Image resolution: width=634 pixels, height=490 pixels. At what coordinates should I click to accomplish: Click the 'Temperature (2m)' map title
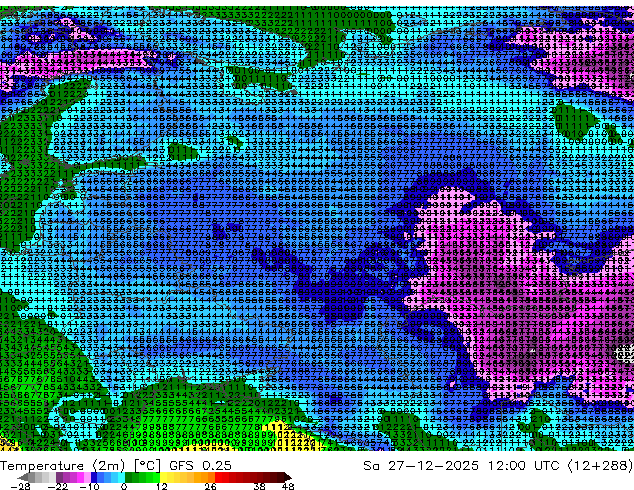click(x=63, y=466)
